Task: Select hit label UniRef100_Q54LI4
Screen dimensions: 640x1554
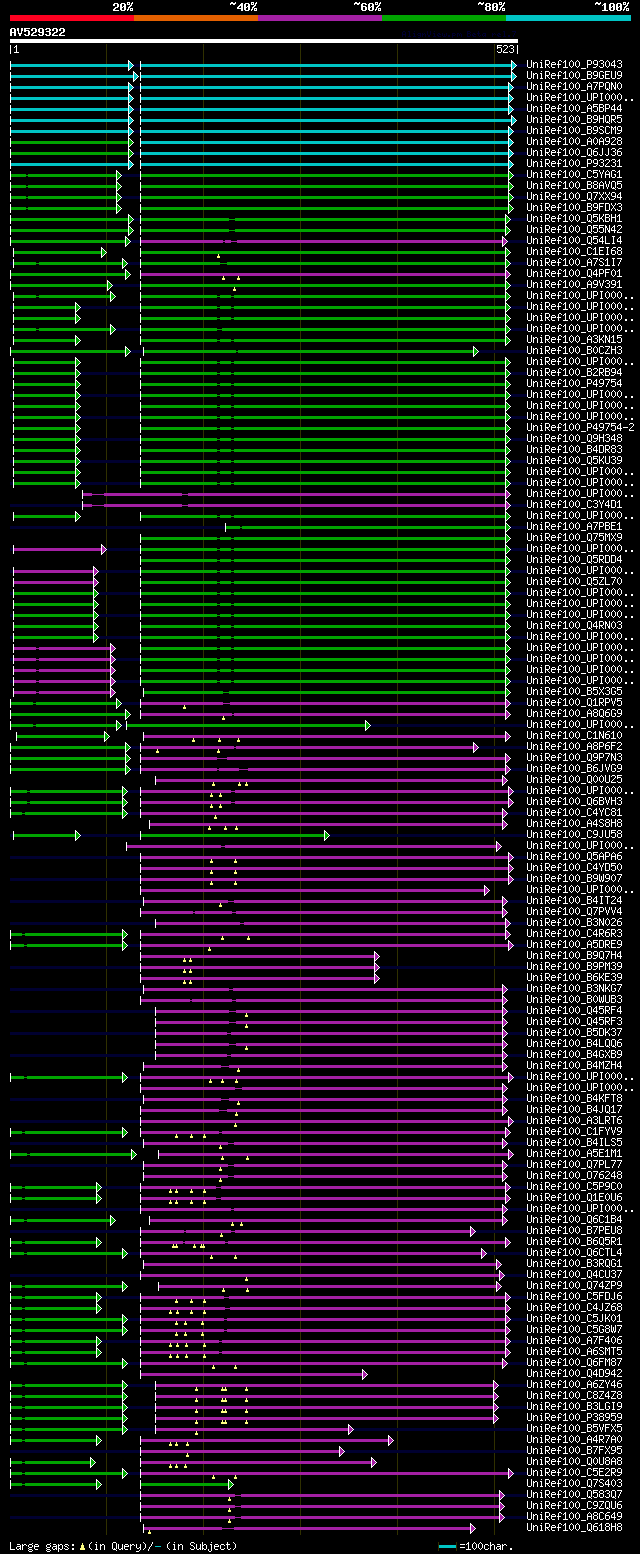Action: click(x=574, y=240)
